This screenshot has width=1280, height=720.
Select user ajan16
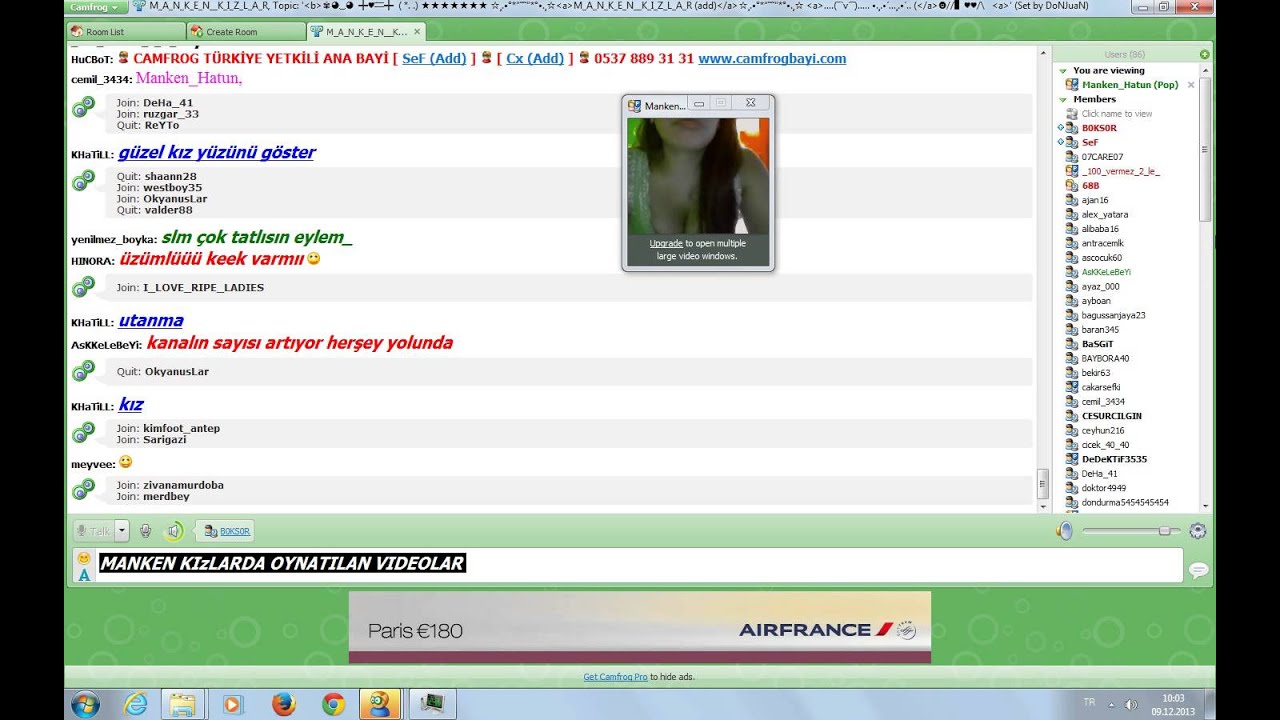pyautogui.click(x=1095, y=200)
